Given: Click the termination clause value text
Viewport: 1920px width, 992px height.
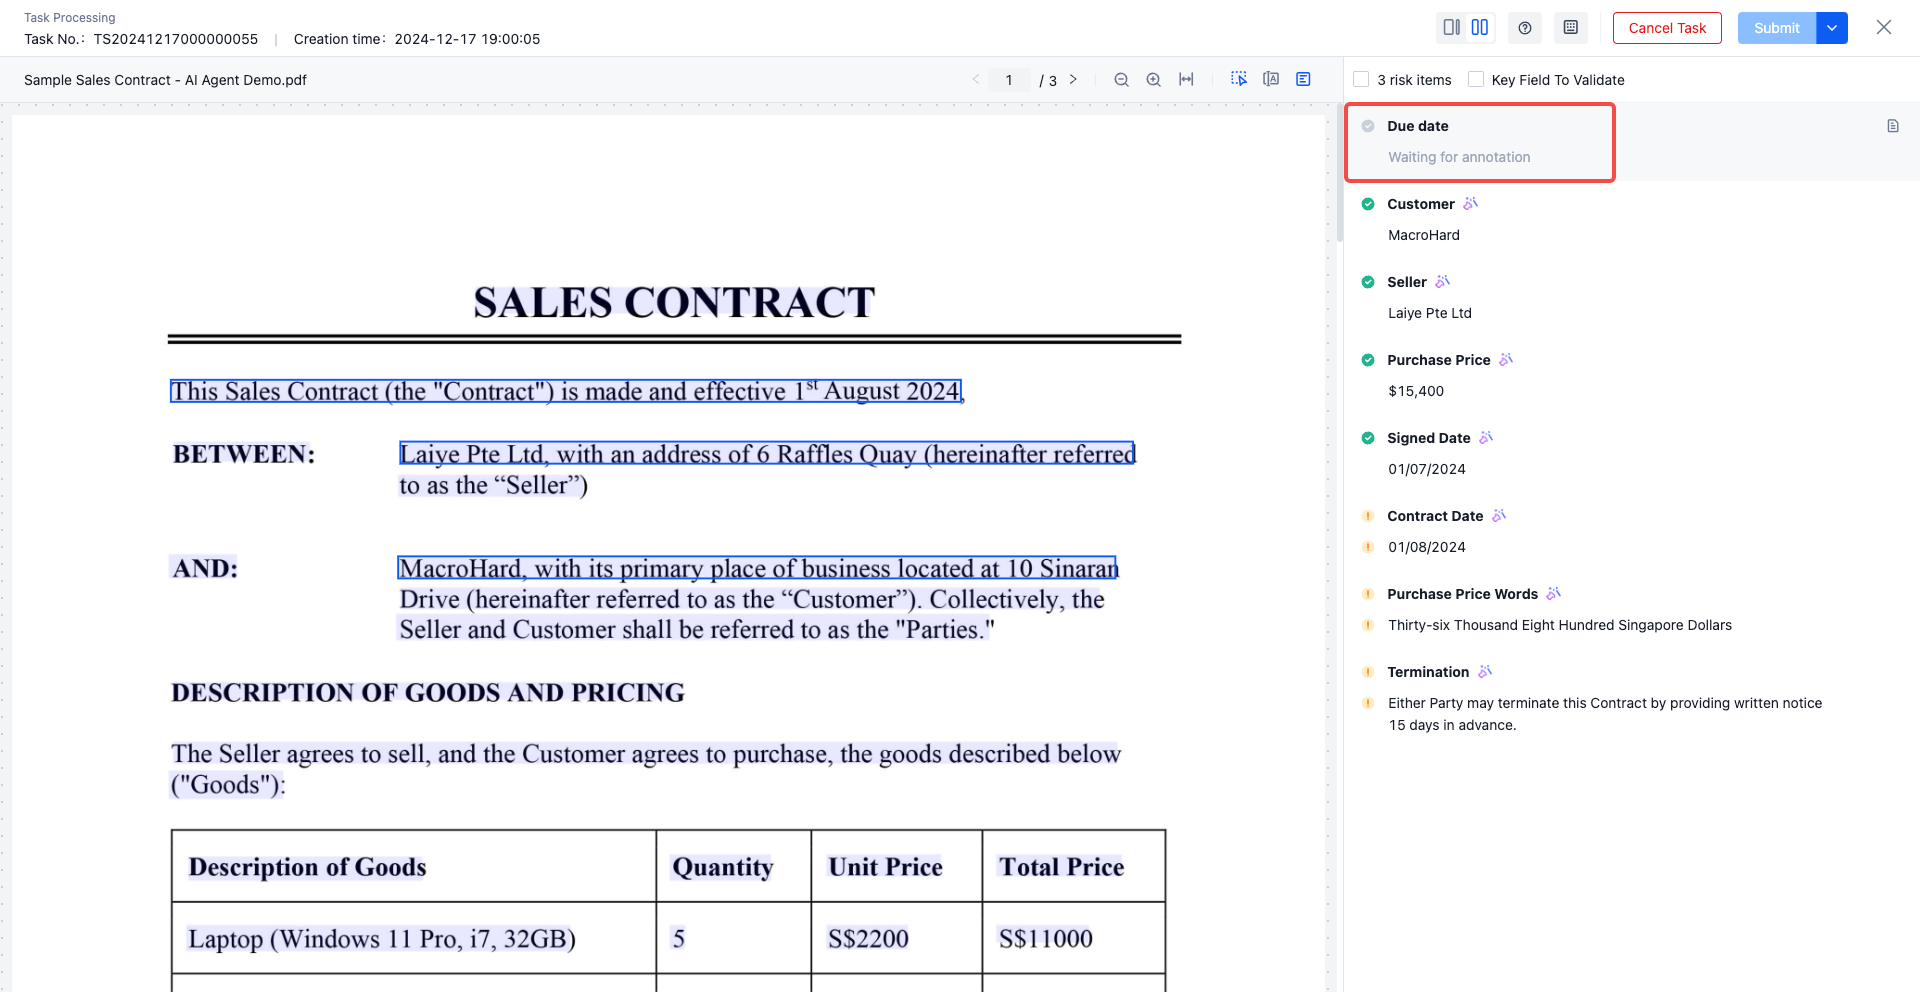Looking at the screenshot, I should point(1605,714).
